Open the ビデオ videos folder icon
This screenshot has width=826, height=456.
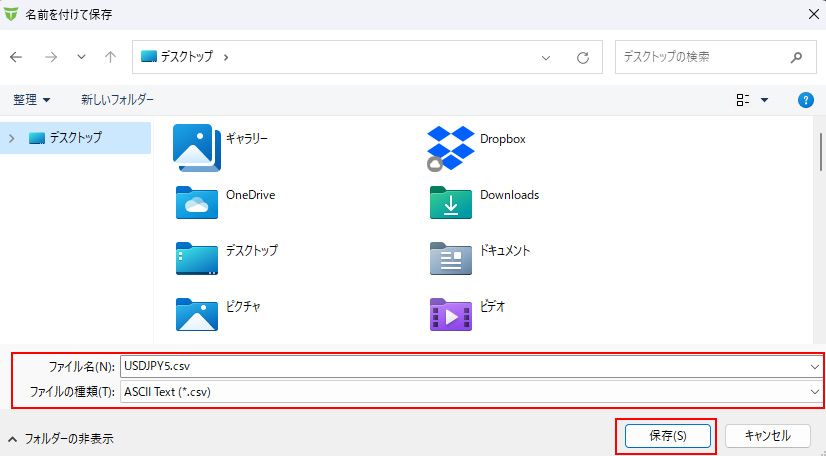pos(450,313)
